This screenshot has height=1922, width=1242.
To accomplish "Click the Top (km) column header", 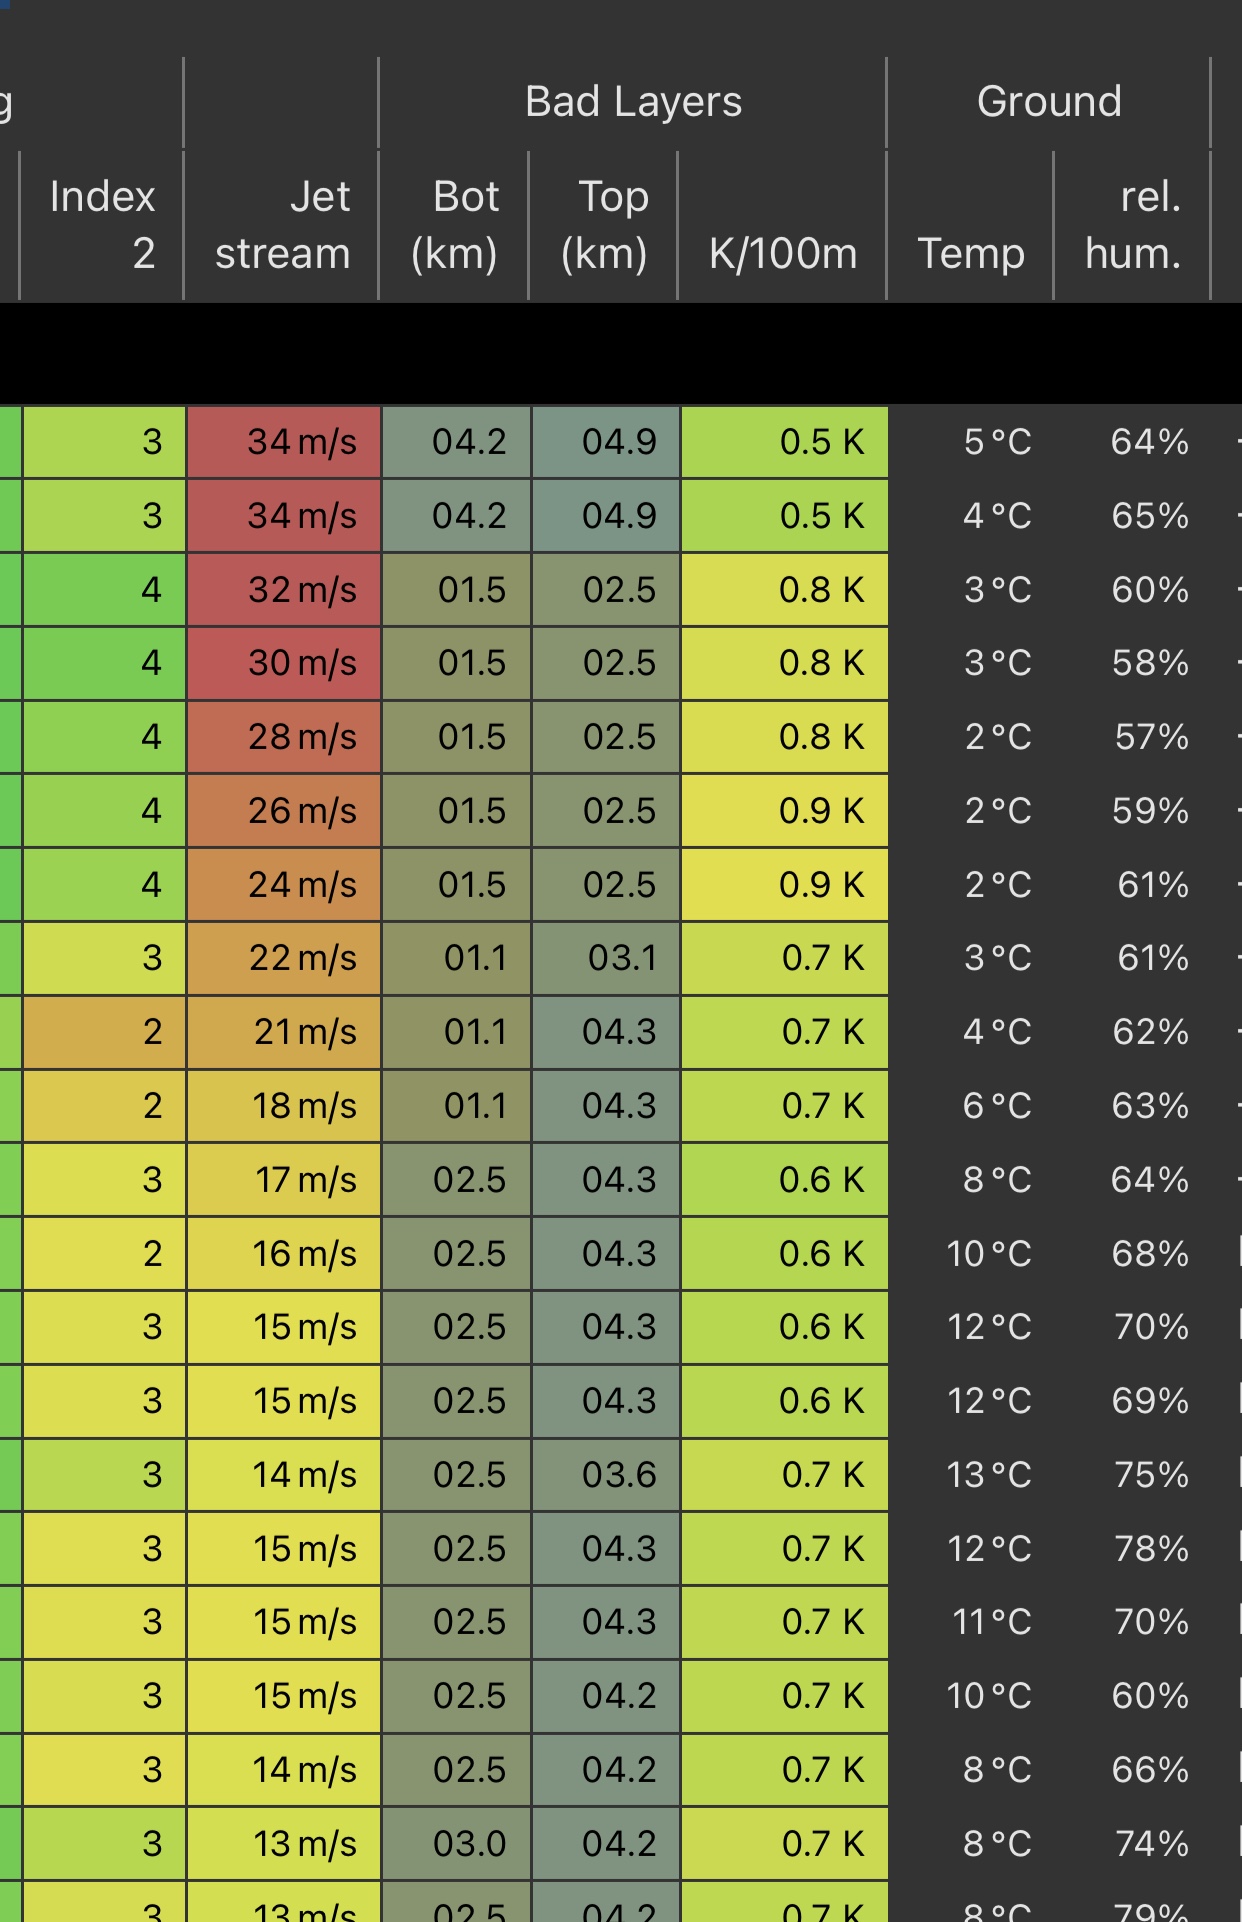I will pyautogui.click(x=604, y=225).
